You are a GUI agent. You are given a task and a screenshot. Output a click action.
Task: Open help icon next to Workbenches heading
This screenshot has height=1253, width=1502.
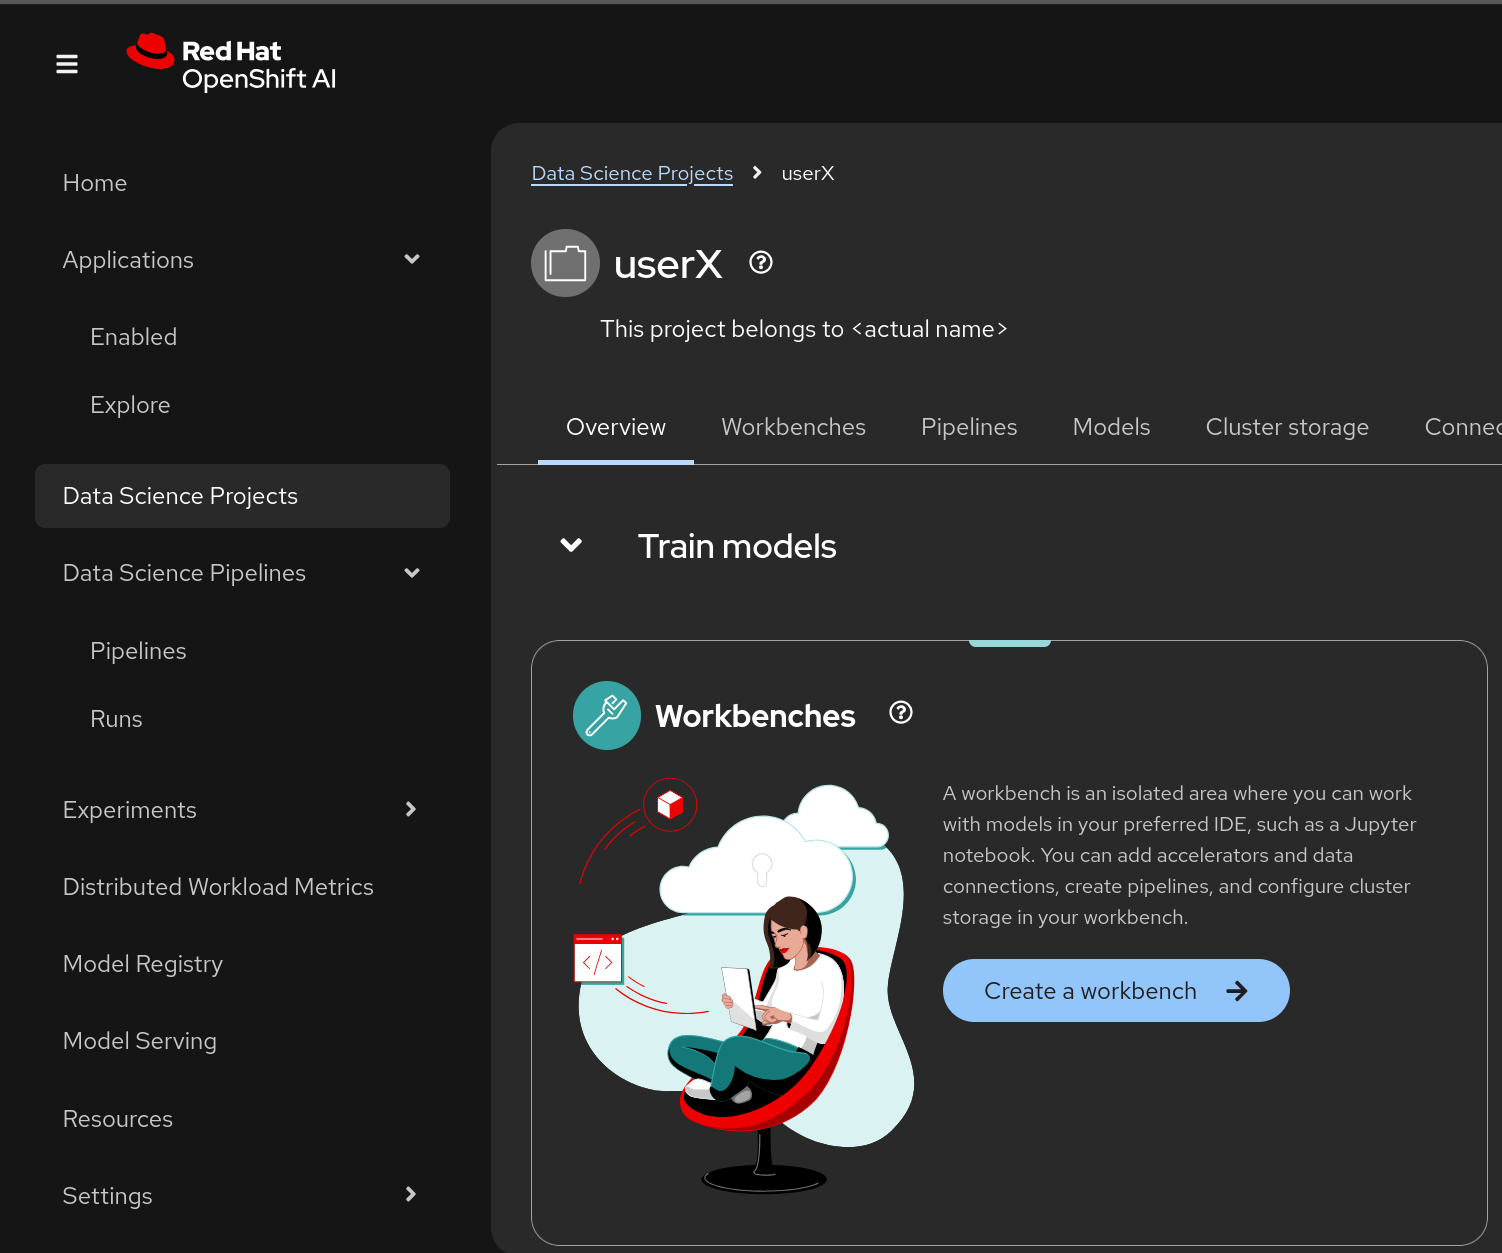(x=901, y=712)
